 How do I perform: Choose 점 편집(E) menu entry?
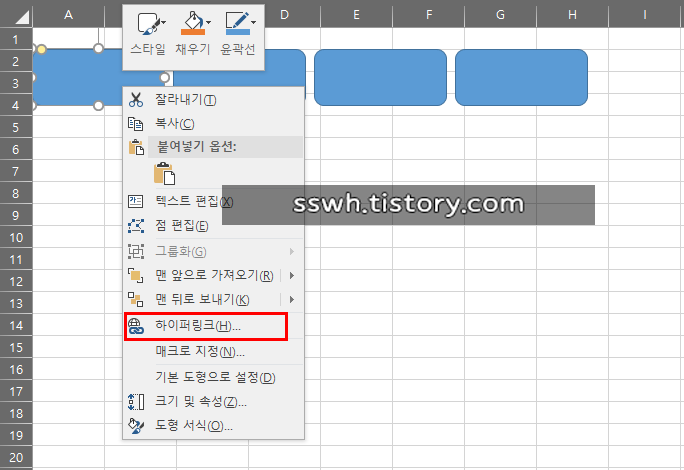[213, 226]
